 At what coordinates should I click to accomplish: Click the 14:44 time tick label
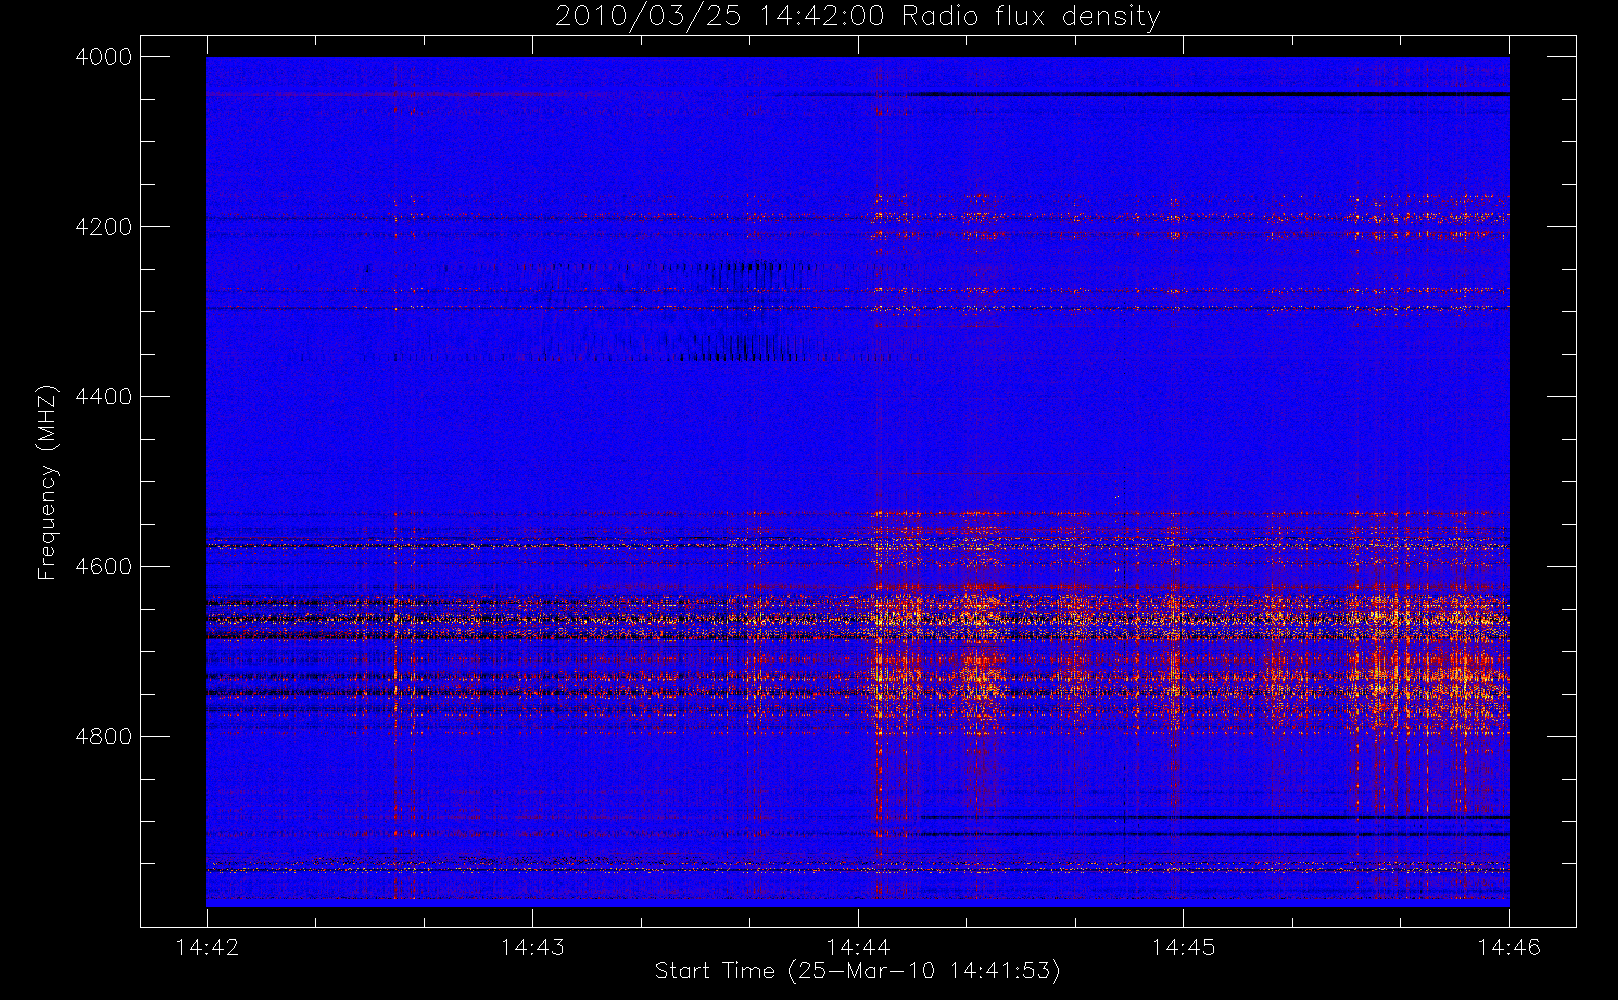tap(858, 947)
